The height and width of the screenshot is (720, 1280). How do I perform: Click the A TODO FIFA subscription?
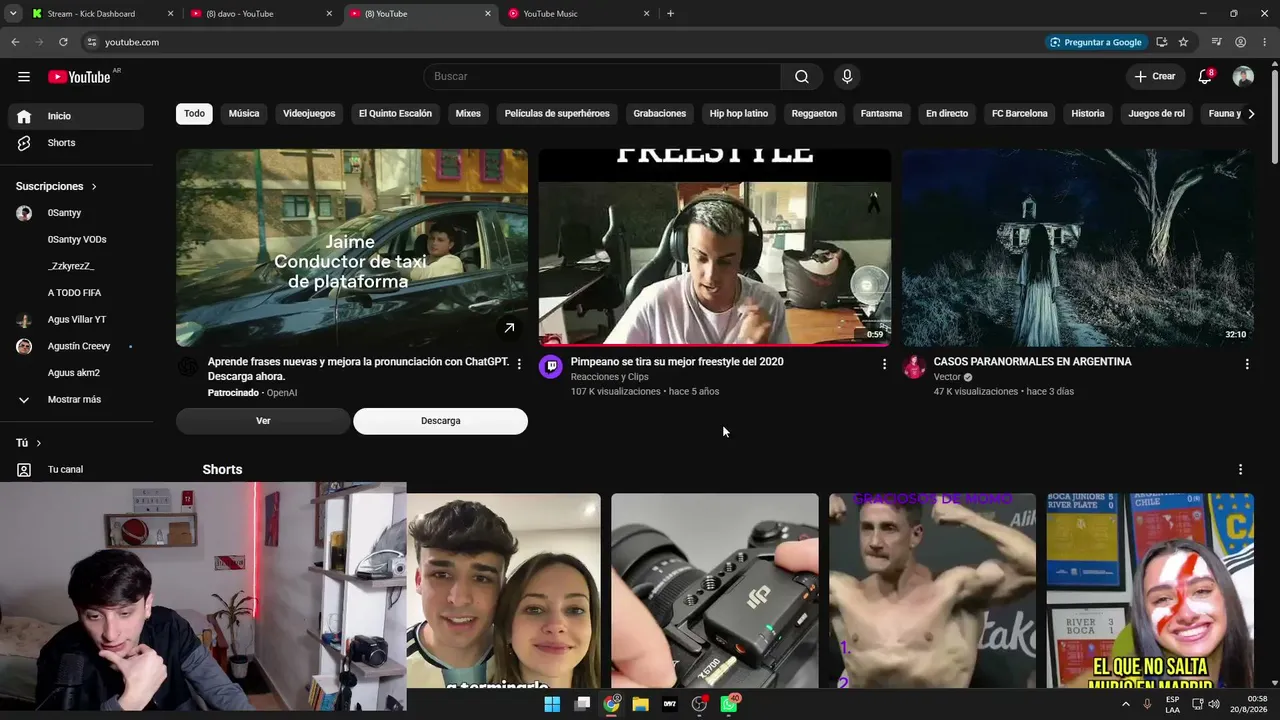tap(76, 293)
